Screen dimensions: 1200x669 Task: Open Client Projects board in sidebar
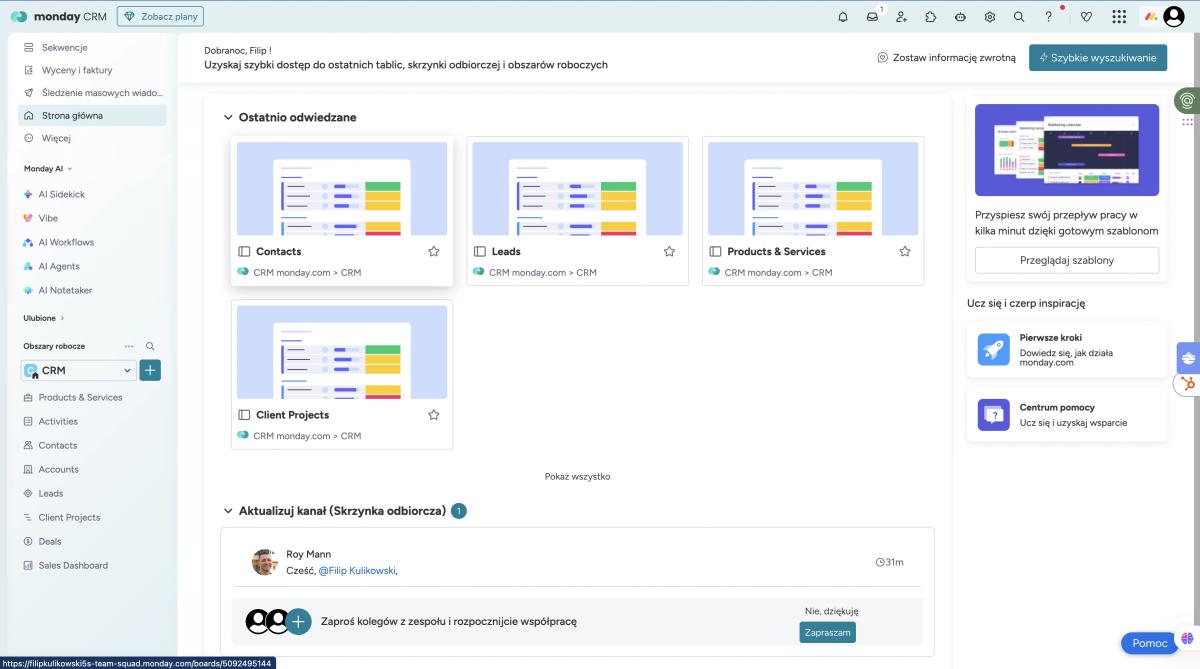point(92,517)
